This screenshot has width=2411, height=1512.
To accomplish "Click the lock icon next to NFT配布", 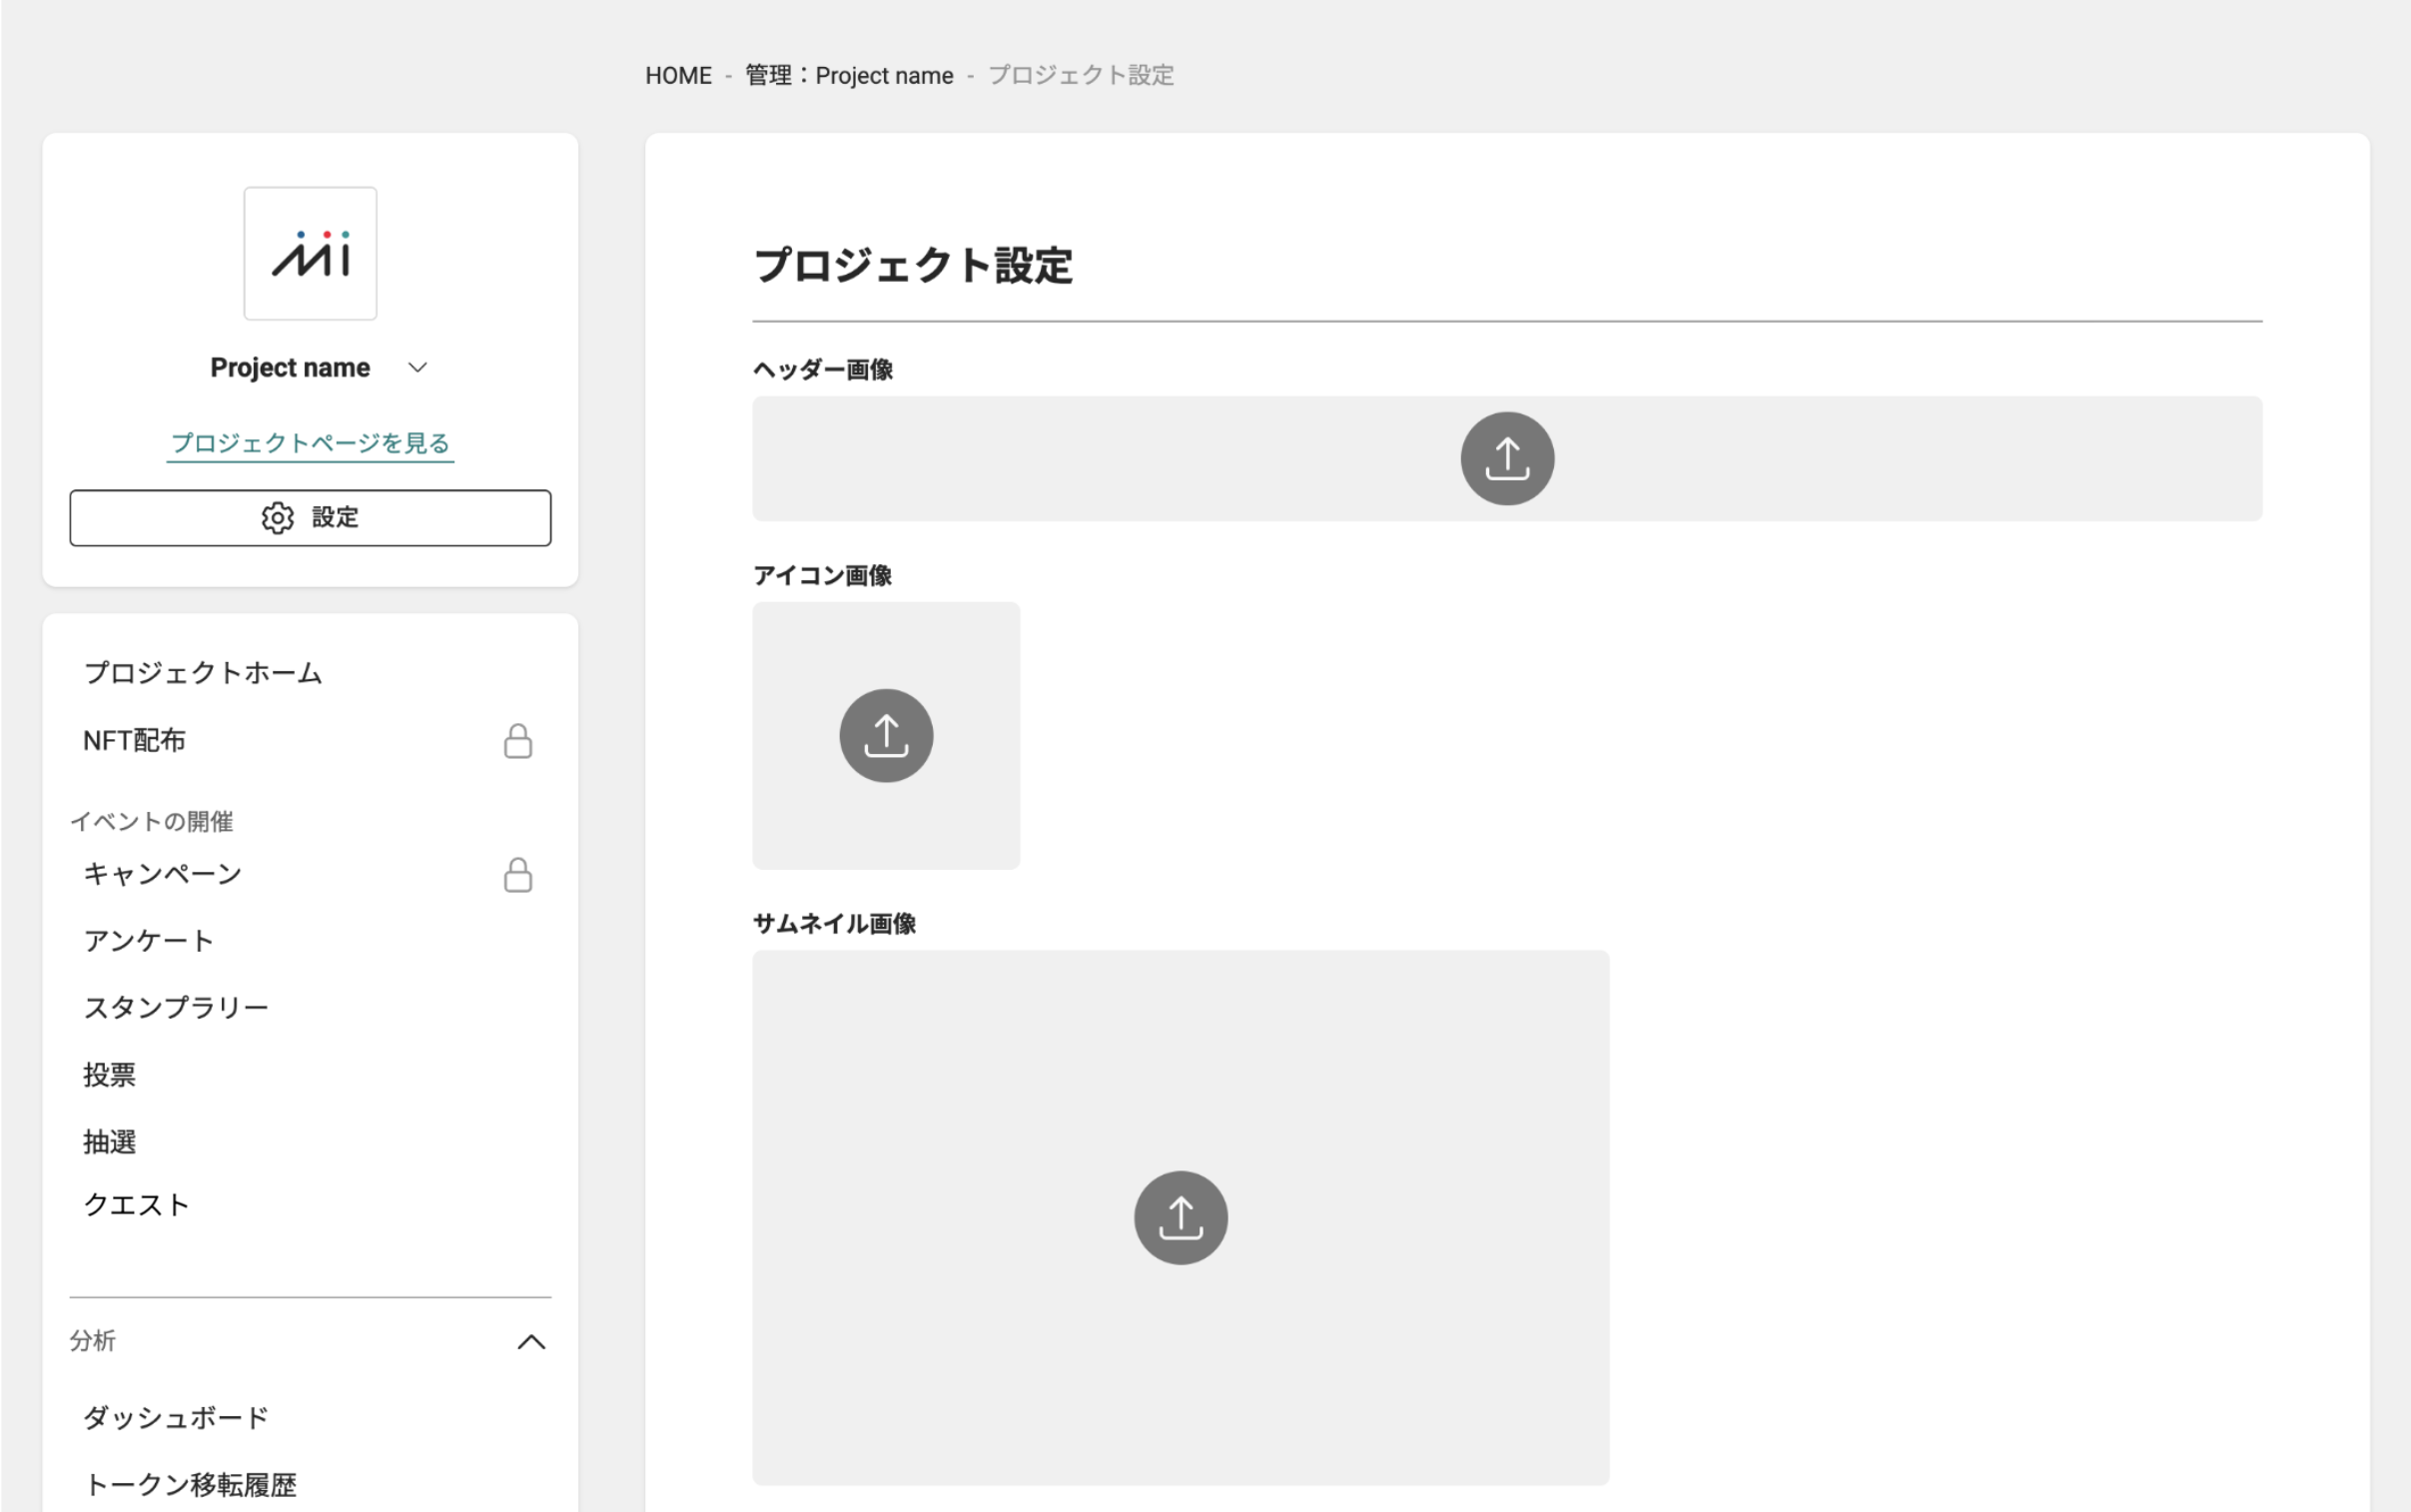I will [x=517, y=741].
